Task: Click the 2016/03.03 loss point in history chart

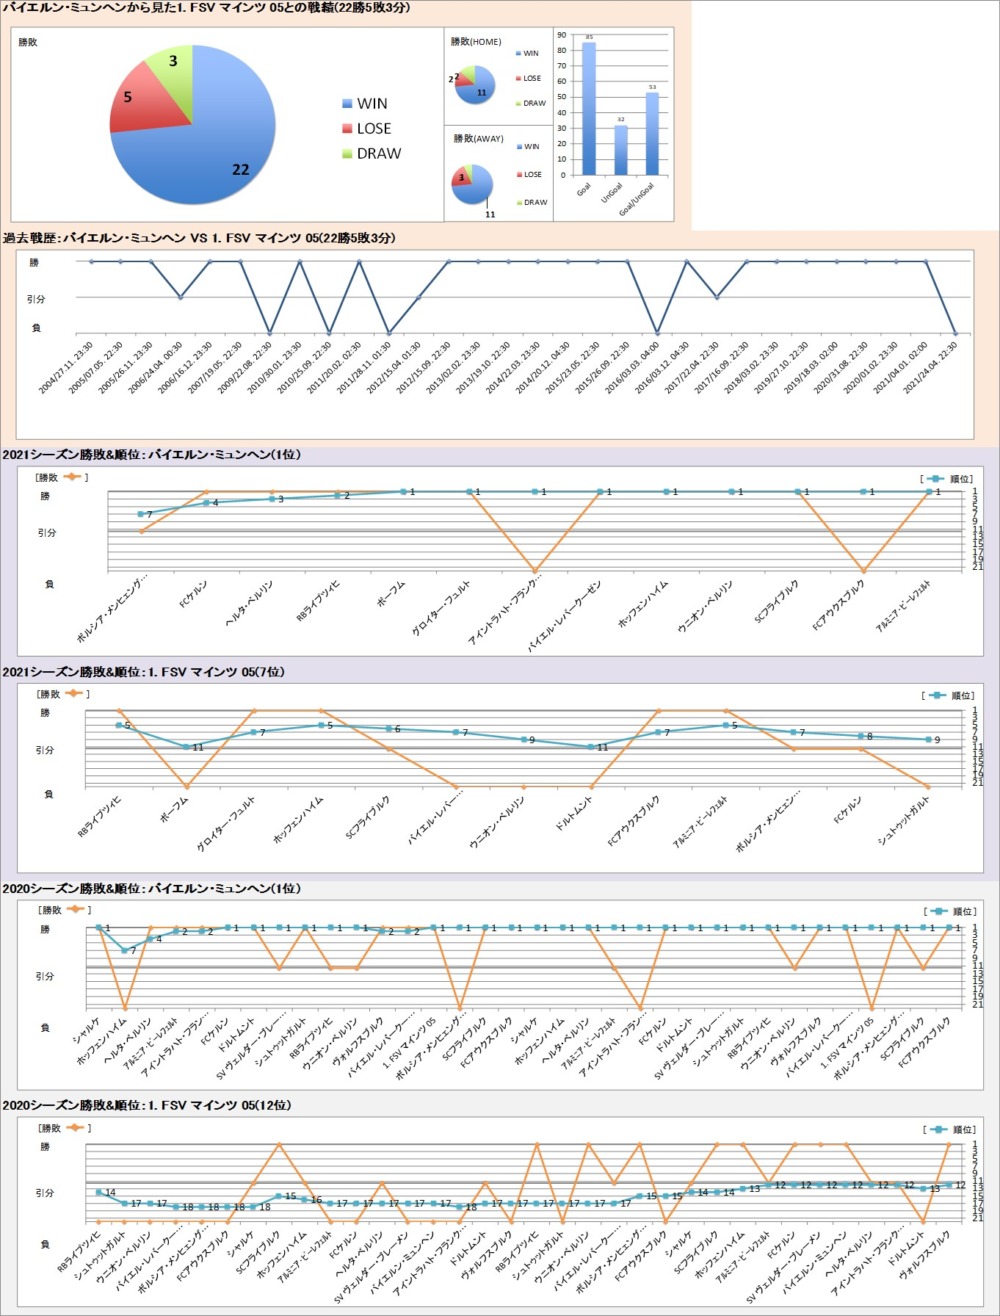Action: [x=657, y=333]
